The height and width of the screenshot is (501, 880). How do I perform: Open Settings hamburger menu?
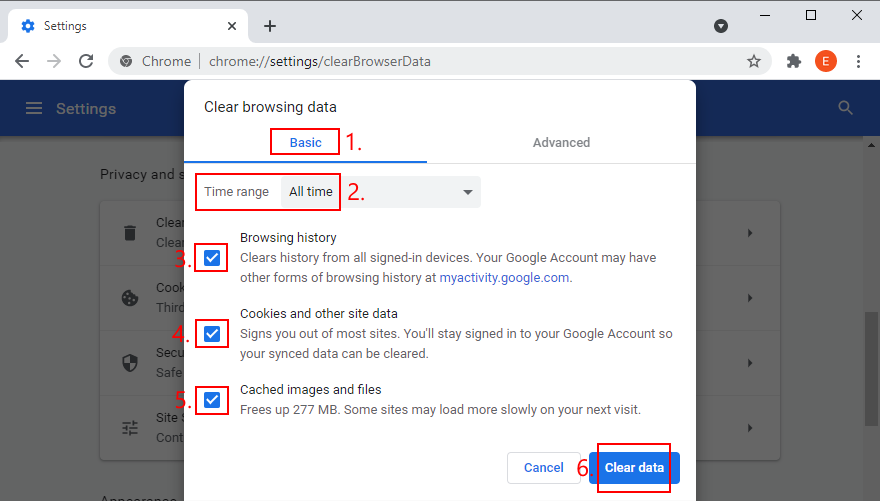click(x=34, y=108)
